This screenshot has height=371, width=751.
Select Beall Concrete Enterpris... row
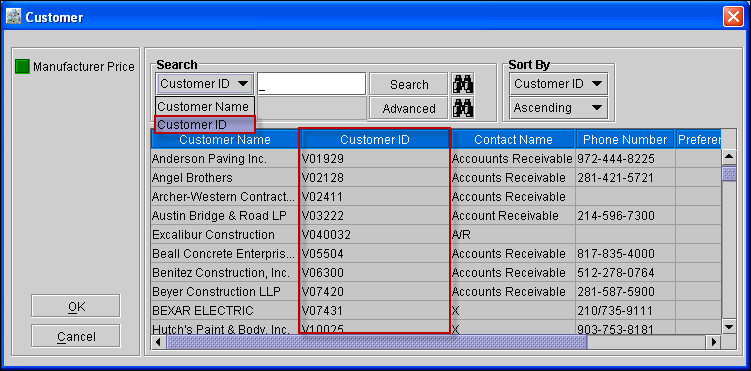[436, 253]
